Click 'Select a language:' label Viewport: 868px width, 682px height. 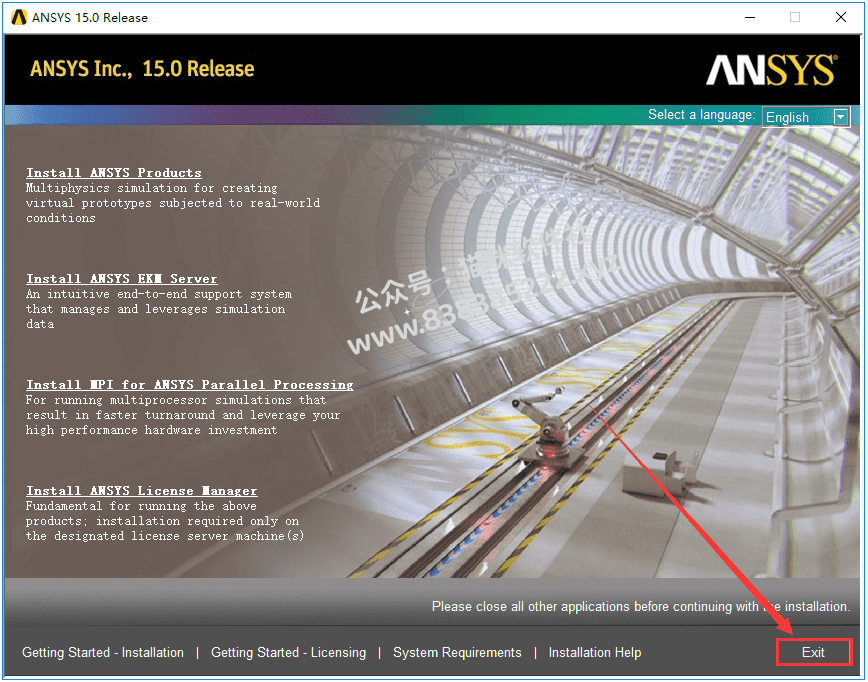701,115
